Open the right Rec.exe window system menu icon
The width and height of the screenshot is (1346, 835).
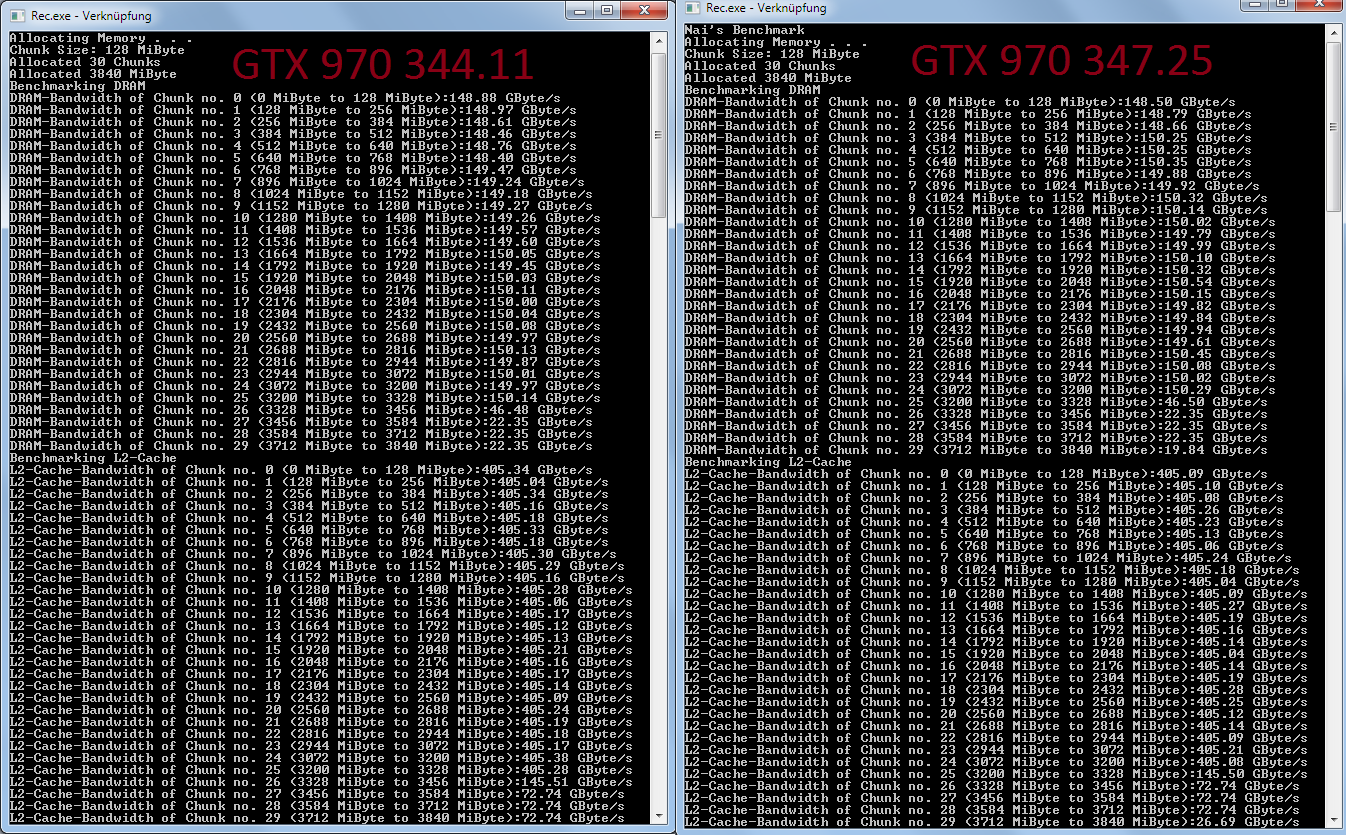coord(690,7)
